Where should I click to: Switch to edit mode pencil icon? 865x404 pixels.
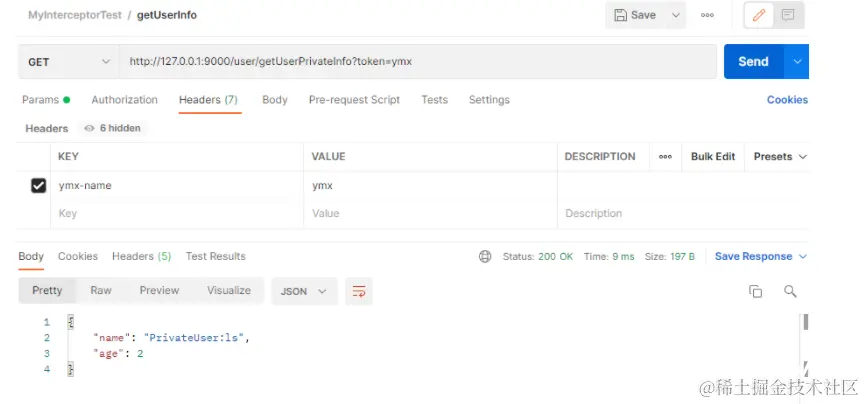pyautogui.click(x=759, y=15)
